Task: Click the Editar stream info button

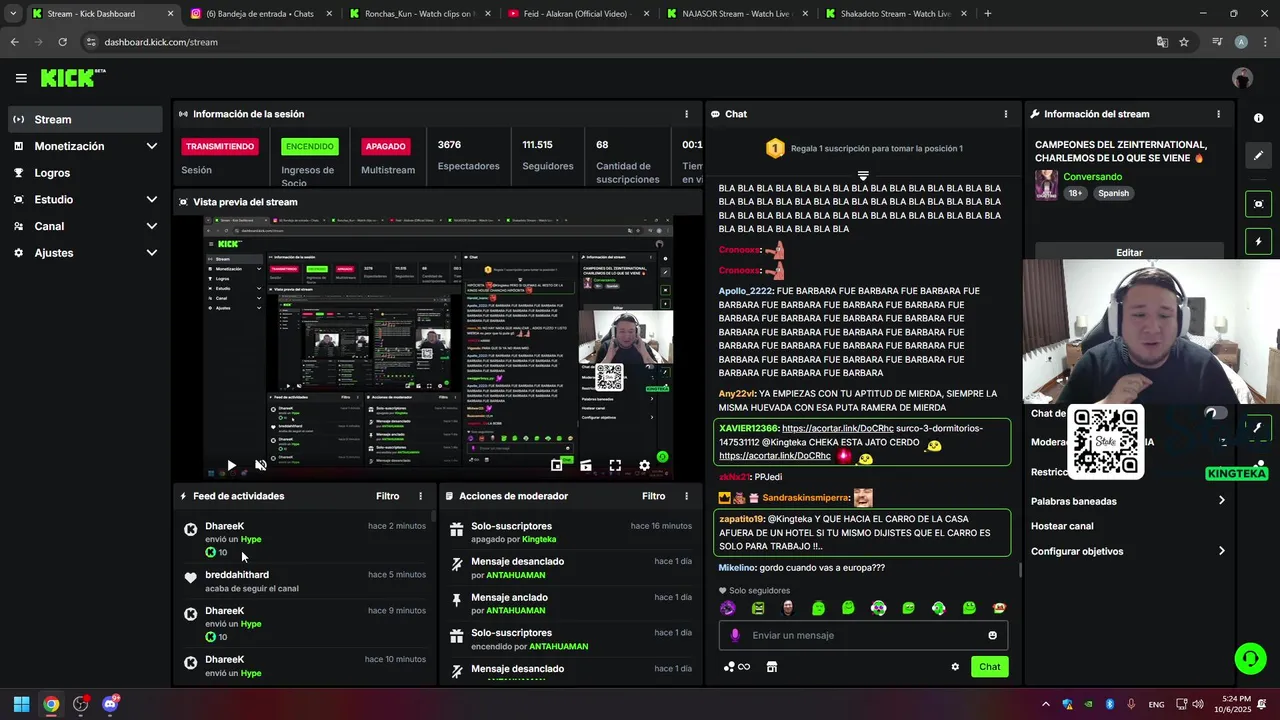Action: click(1129, 253)
